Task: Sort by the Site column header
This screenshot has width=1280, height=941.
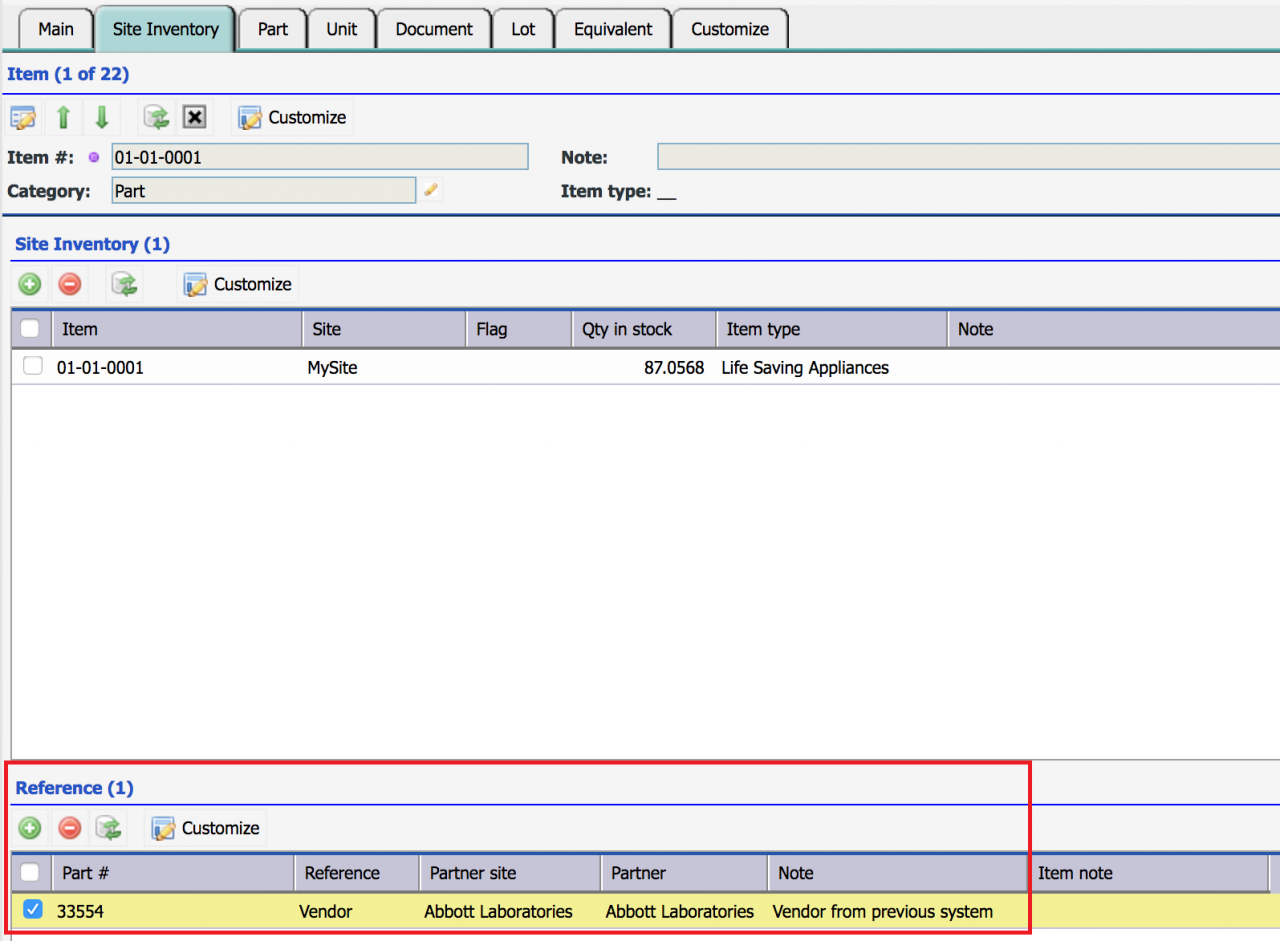Action: pyautogui.click(x=384, y=329)
